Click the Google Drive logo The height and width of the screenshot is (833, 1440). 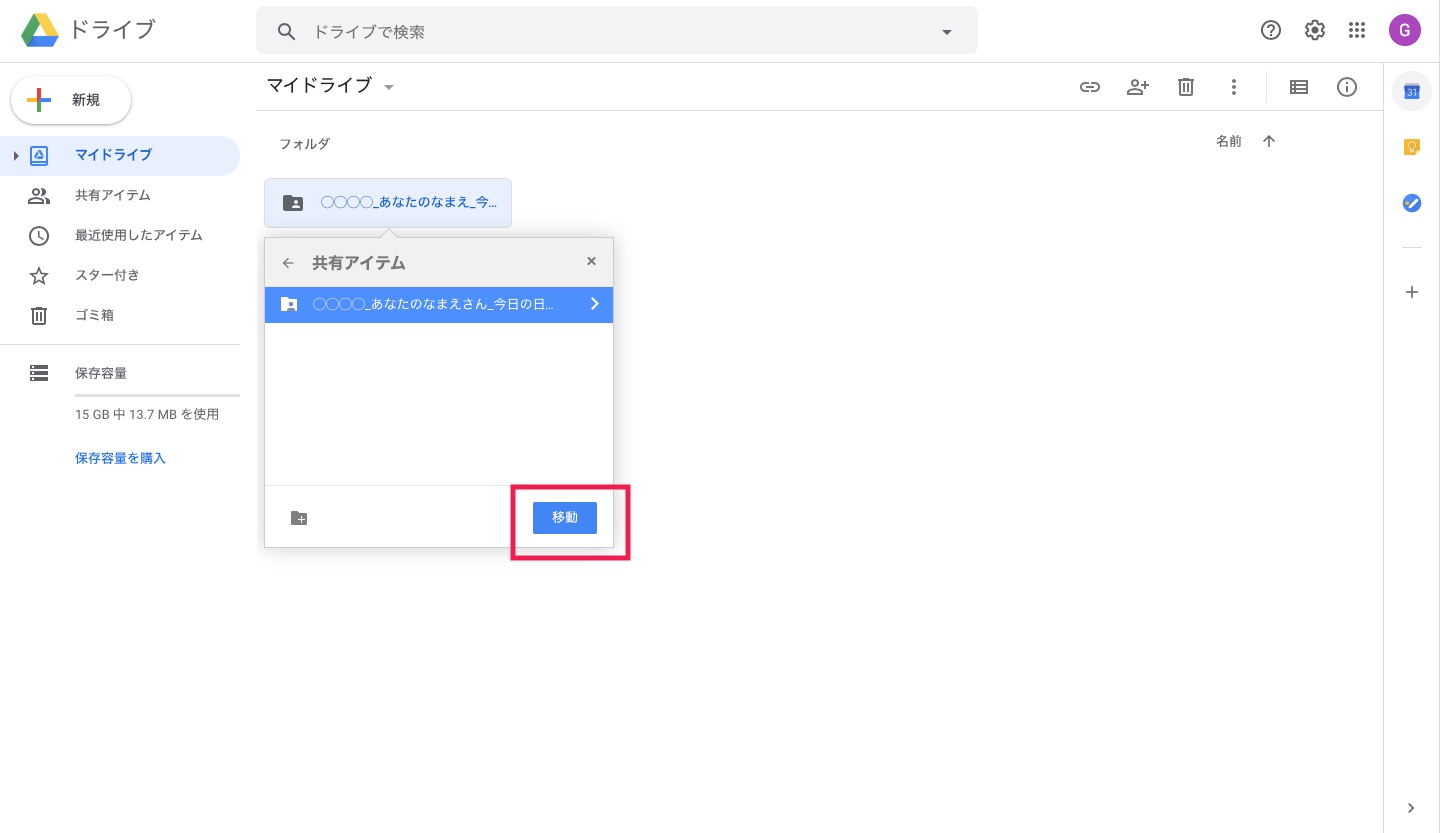pyautogui.click(x=40, y=31)
